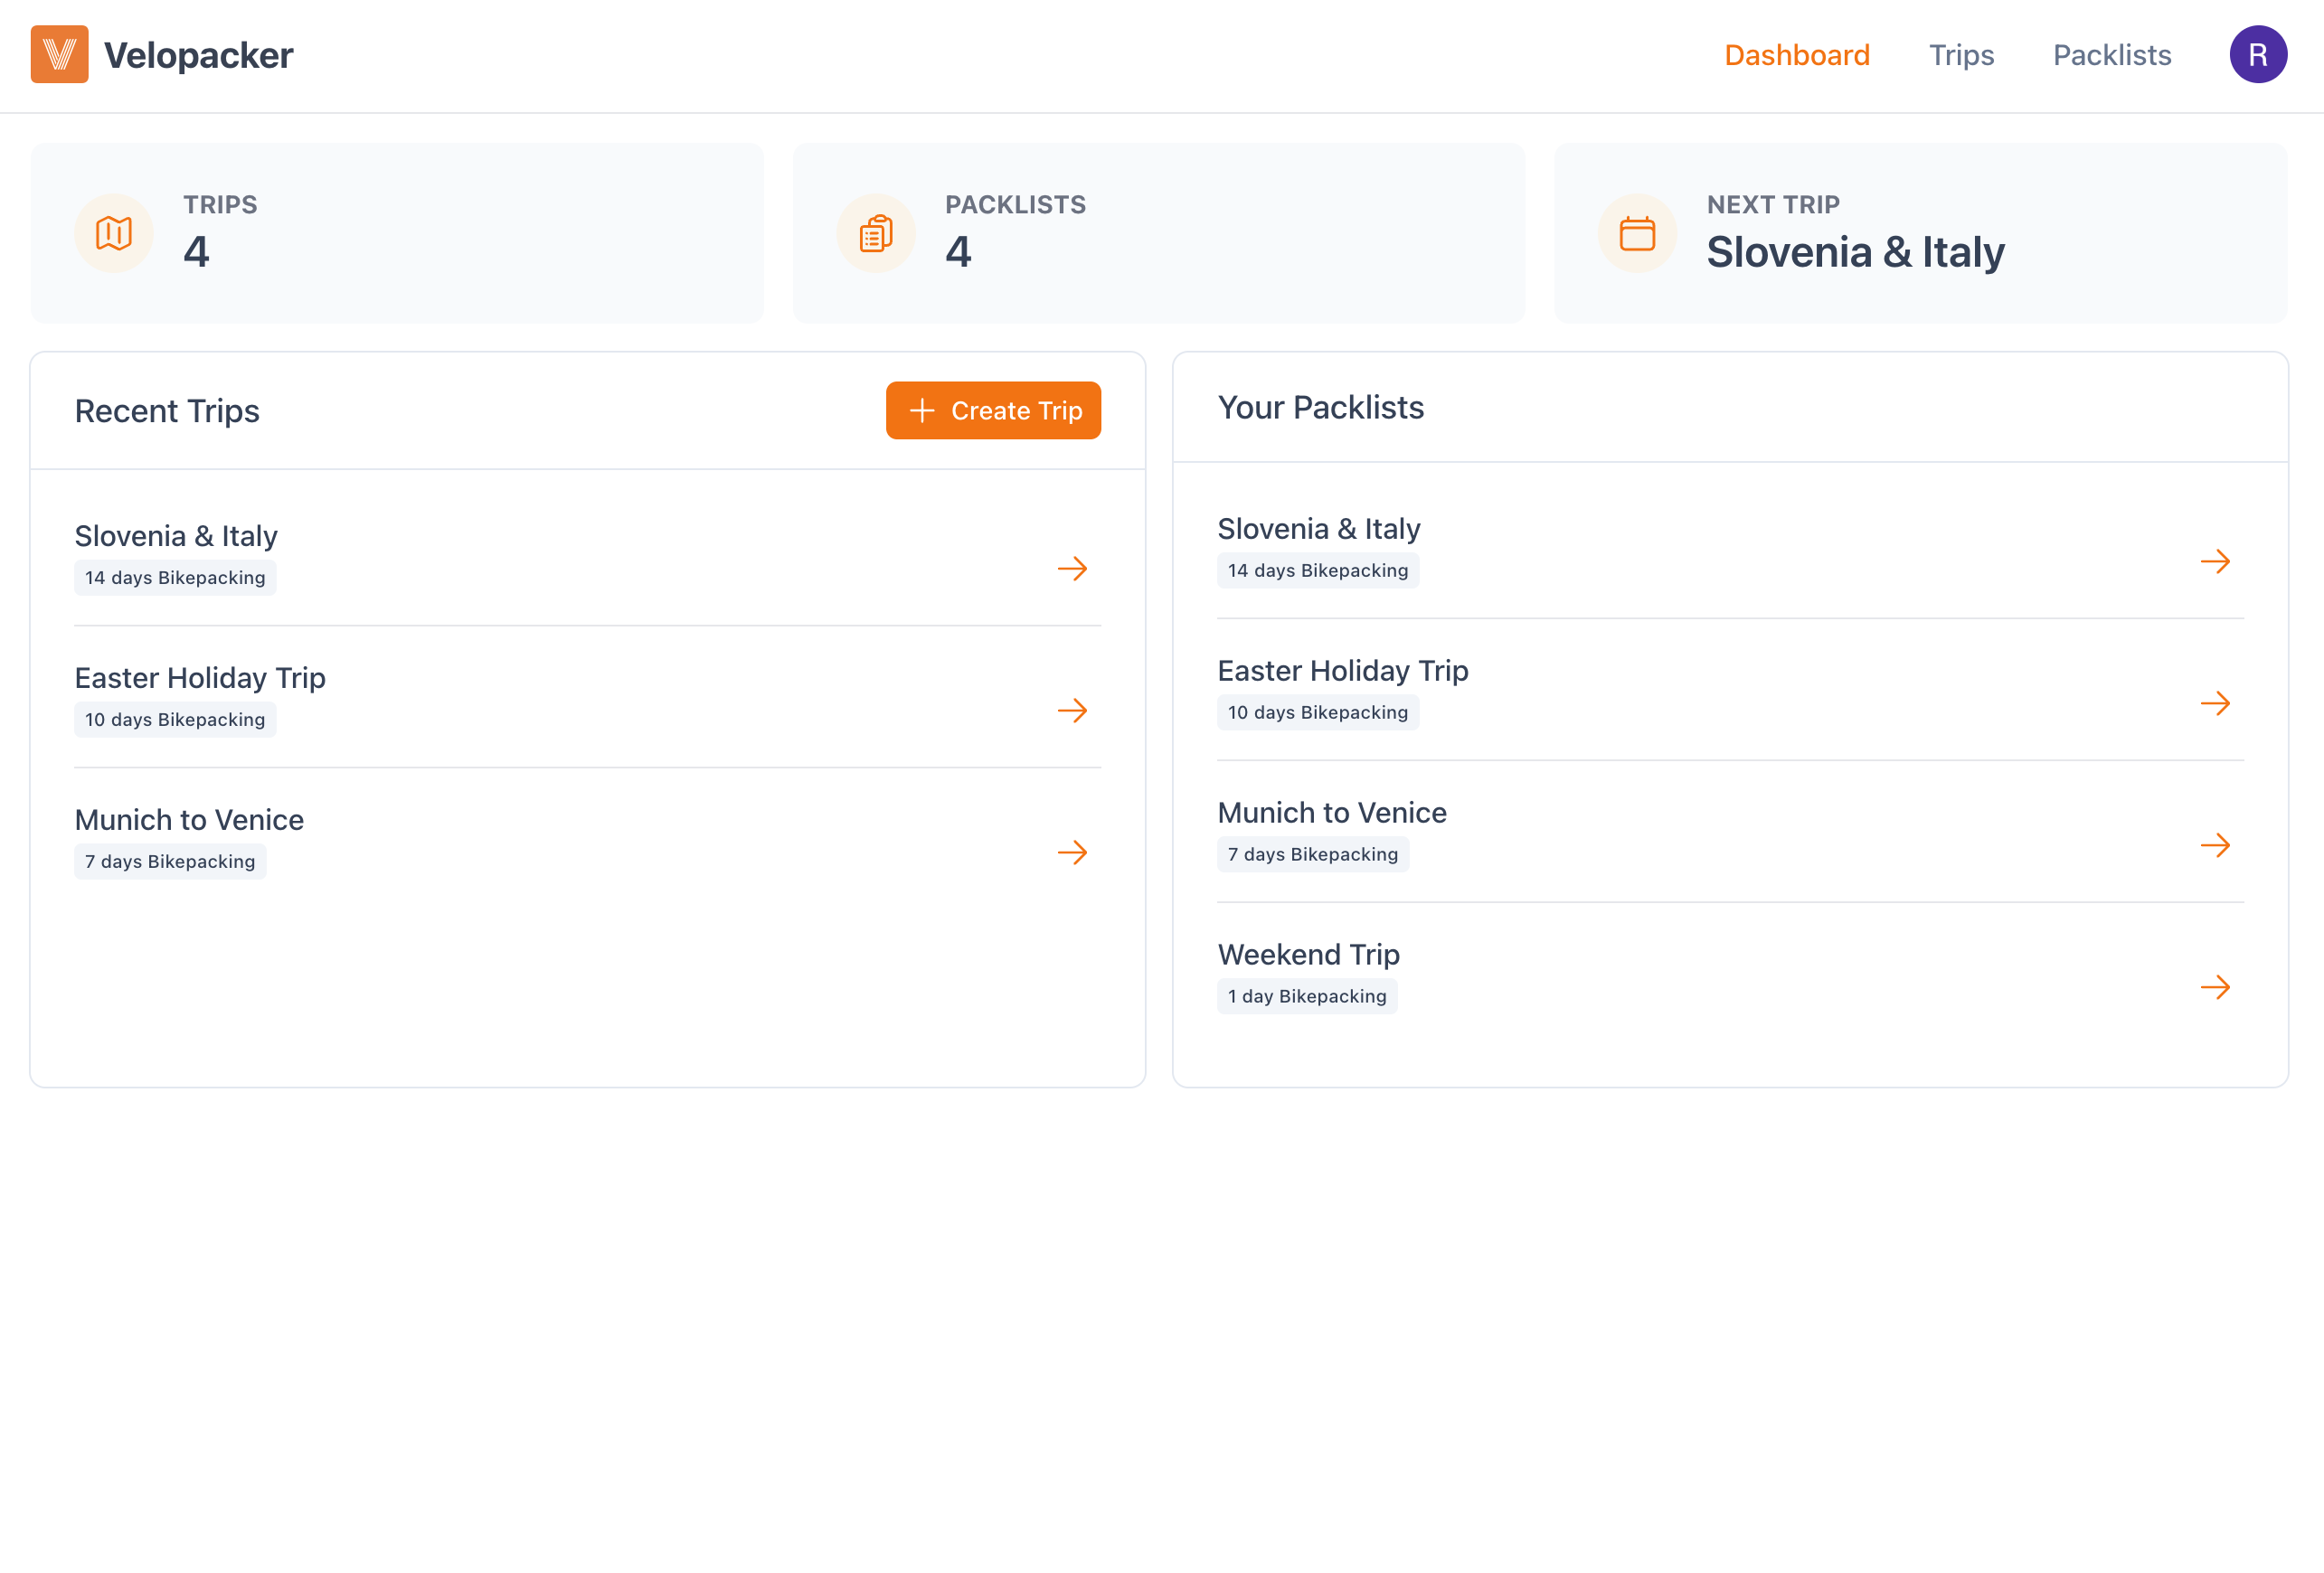Screen dimensions: 2324x1573
Task: Open the Weekend Trip packlist via its arrow
Action: (x=2217, y=987)
